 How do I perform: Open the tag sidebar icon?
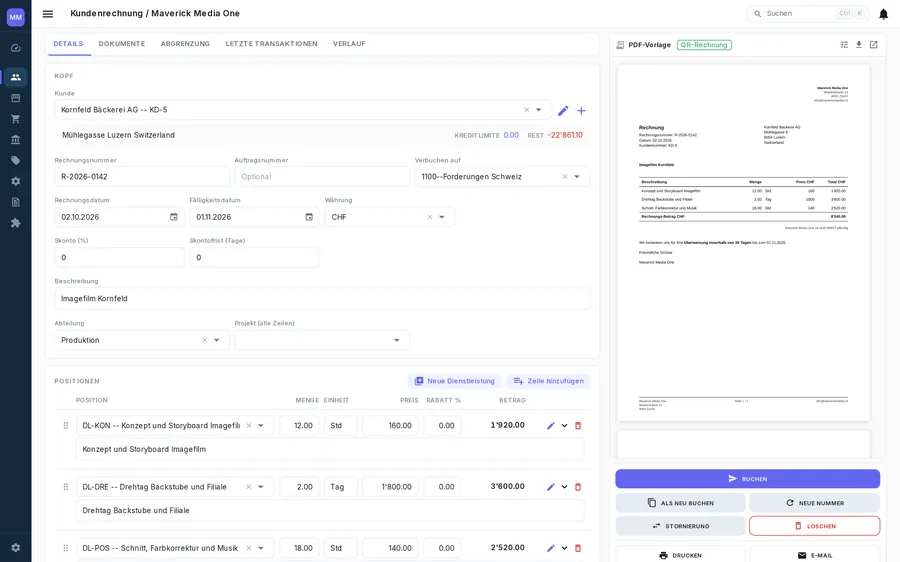coord(15,160)
